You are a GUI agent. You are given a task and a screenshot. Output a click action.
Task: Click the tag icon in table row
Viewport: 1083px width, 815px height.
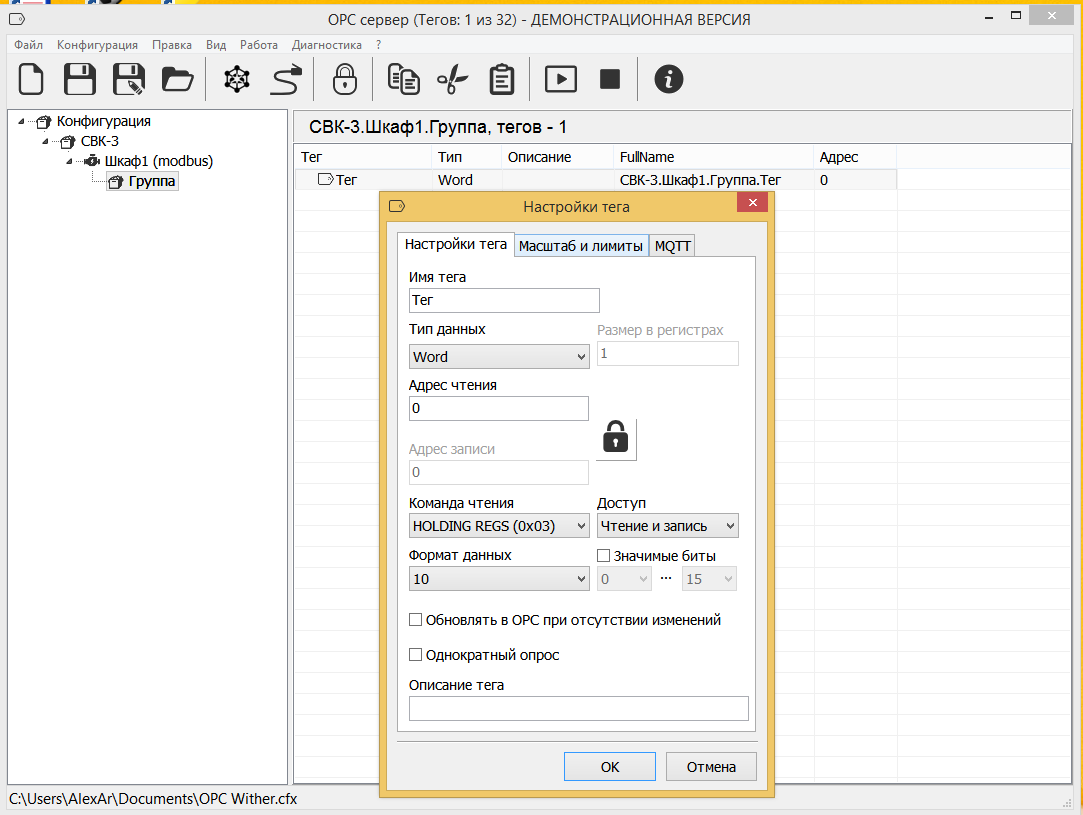325,180
